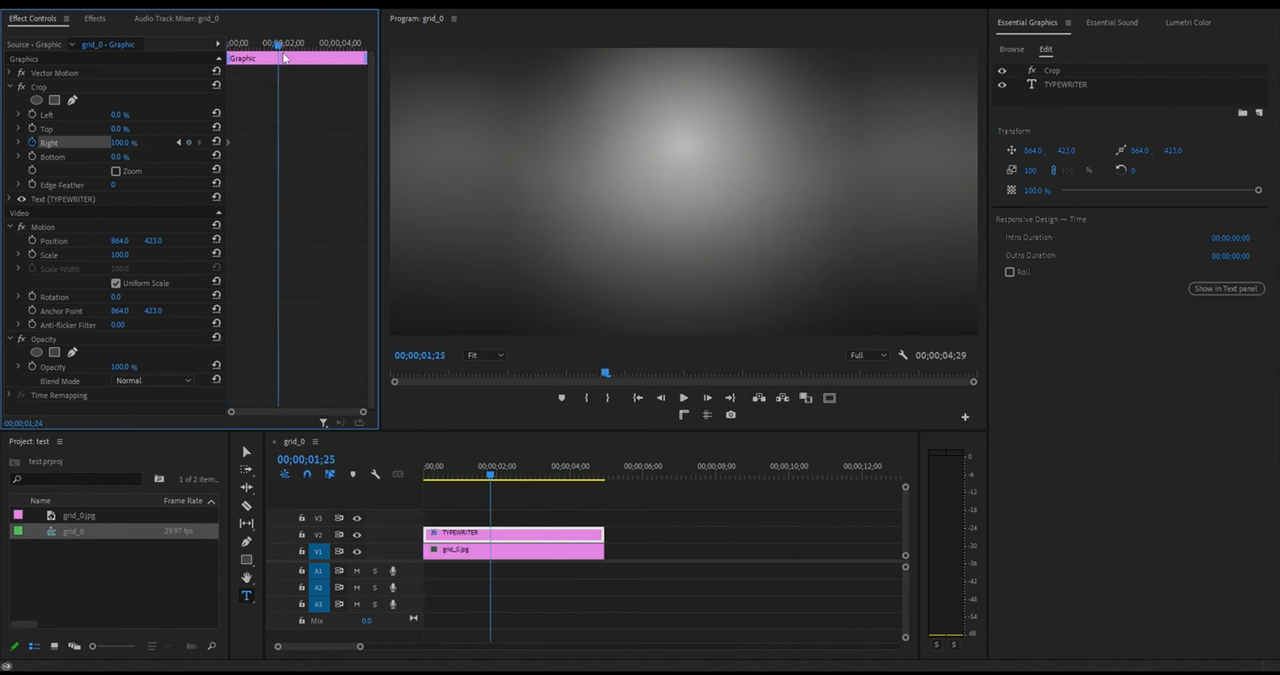The image size is (1280, 675).
Task: Click the Lift button
Action: click(759, 398)
